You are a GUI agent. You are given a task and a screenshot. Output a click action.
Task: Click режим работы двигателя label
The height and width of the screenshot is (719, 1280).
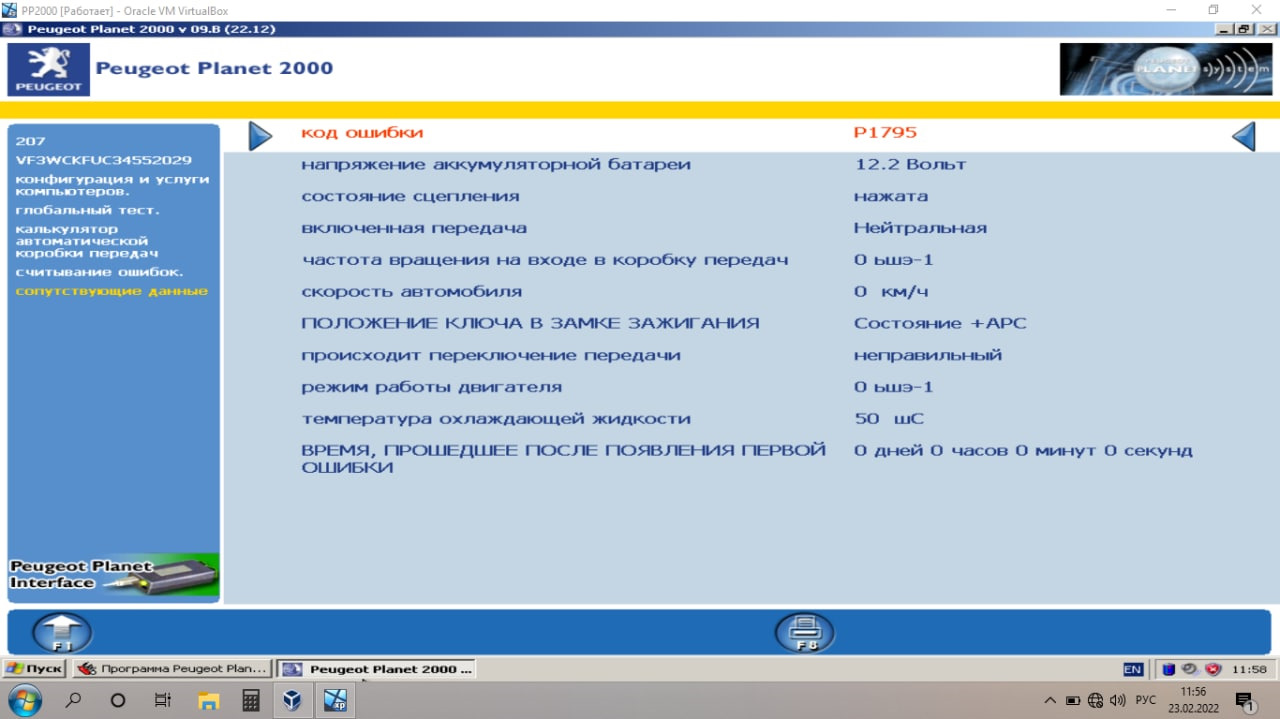(x=431, y=387)
